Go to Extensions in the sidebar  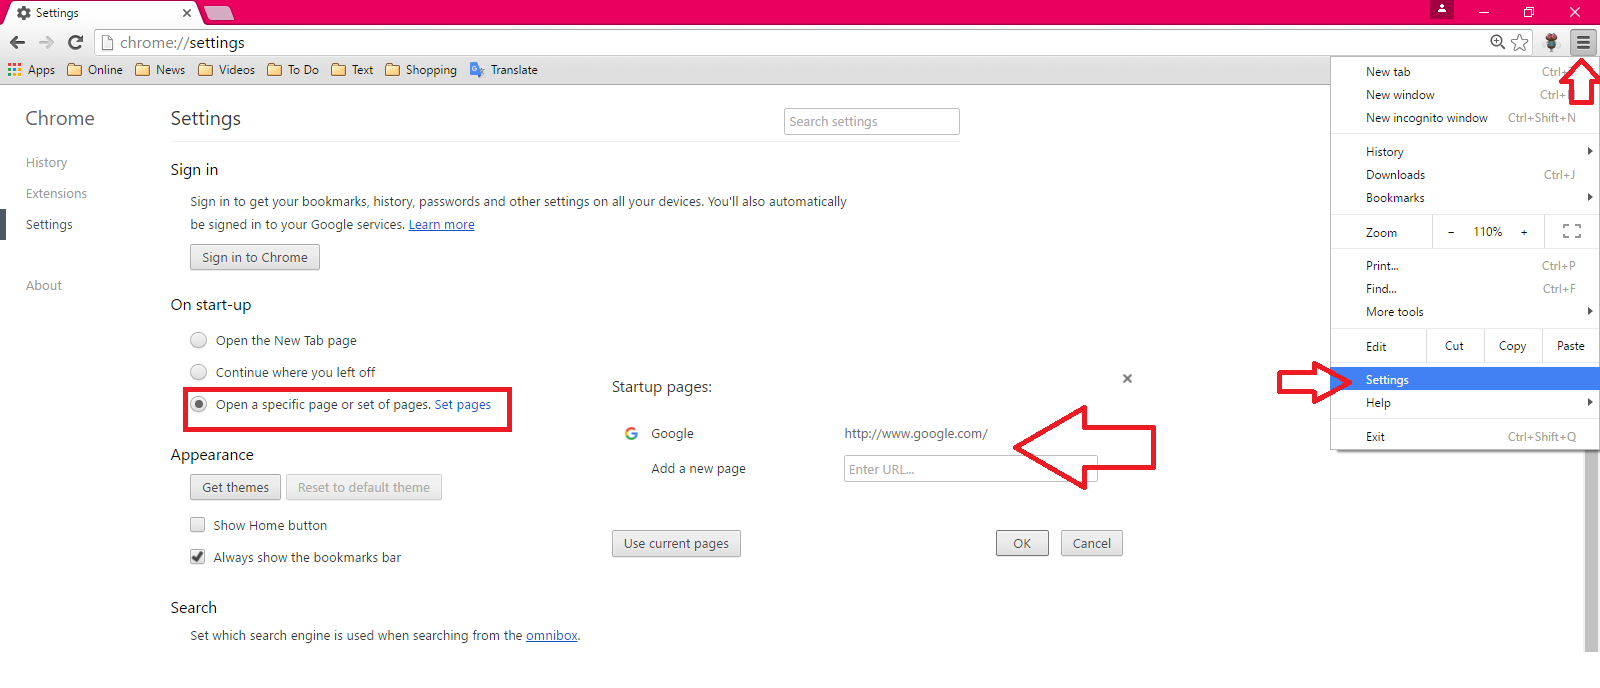click(x=57, y=194)
